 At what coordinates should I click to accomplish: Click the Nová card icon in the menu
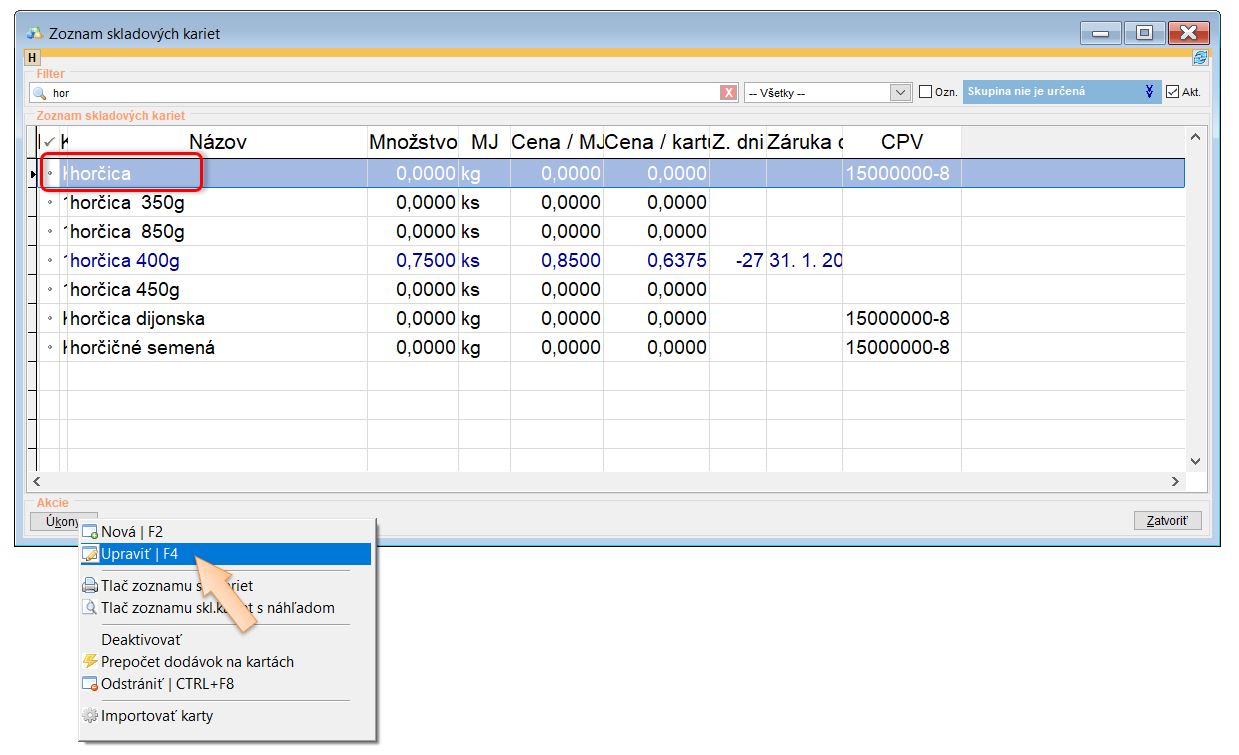[90, 532]
